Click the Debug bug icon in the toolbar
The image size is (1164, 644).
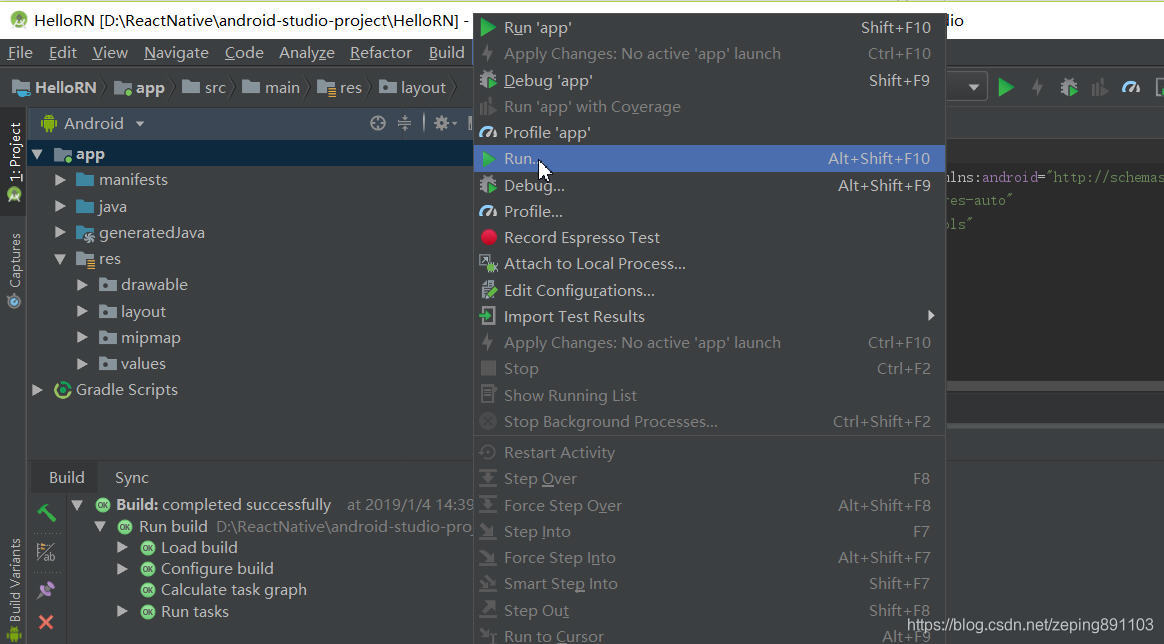pos(1069,88)
